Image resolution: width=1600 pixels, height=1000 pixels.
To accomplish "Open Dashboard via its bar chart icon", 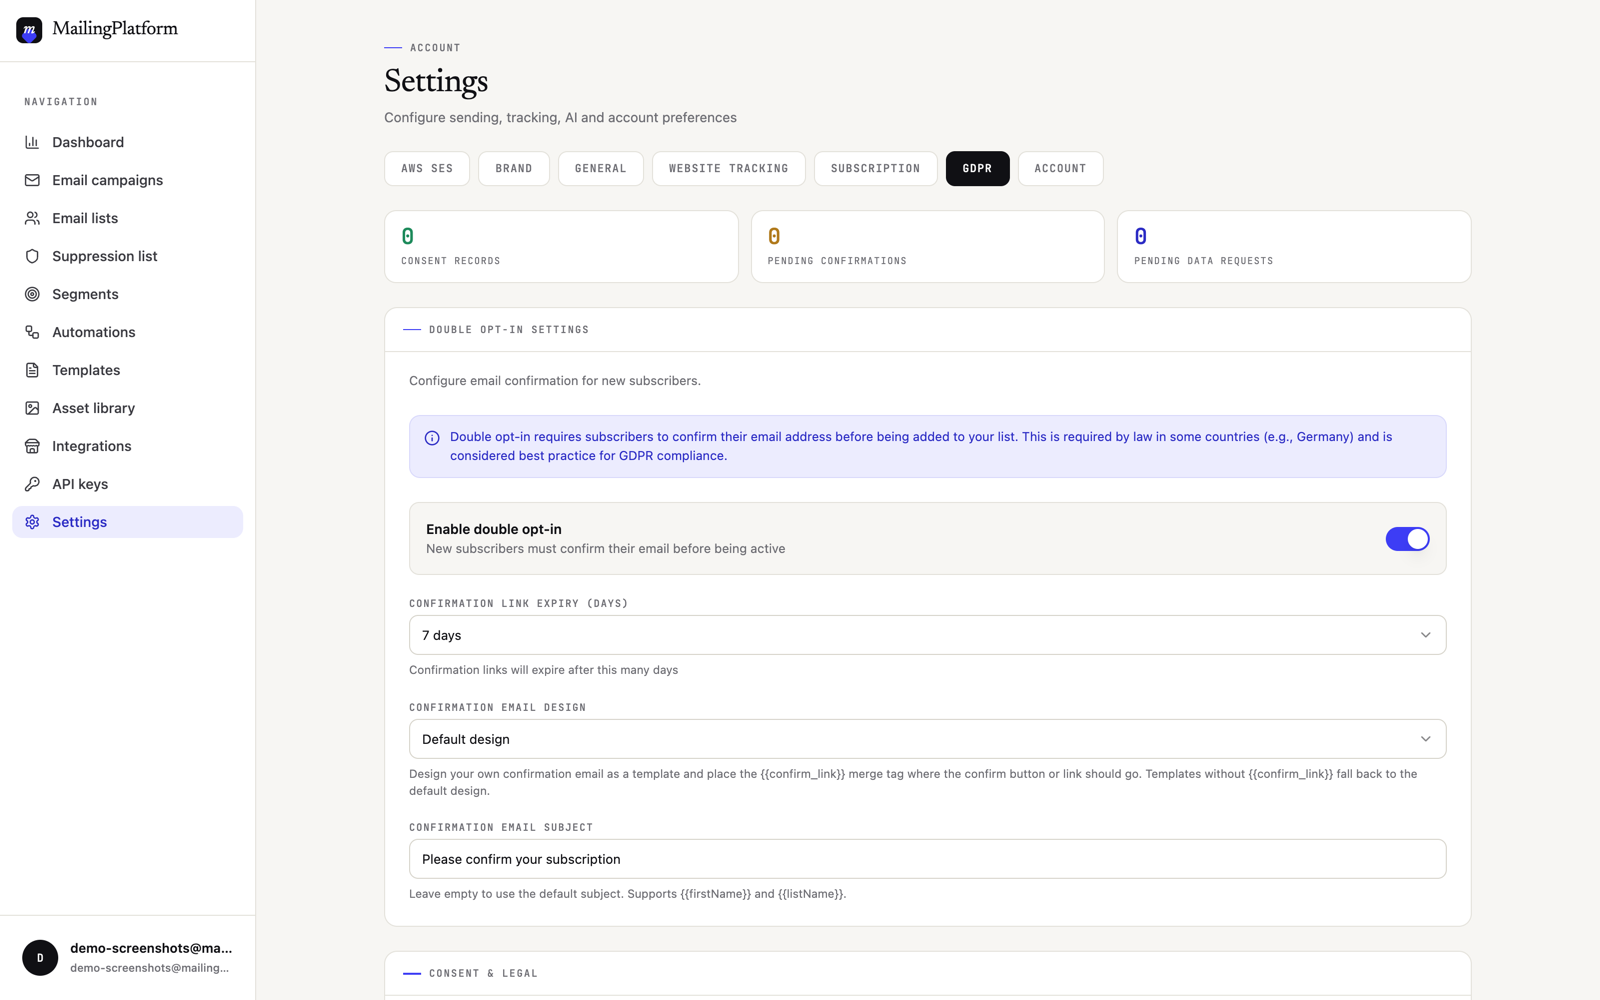I will pyautogui.click(x=32, y=142).
